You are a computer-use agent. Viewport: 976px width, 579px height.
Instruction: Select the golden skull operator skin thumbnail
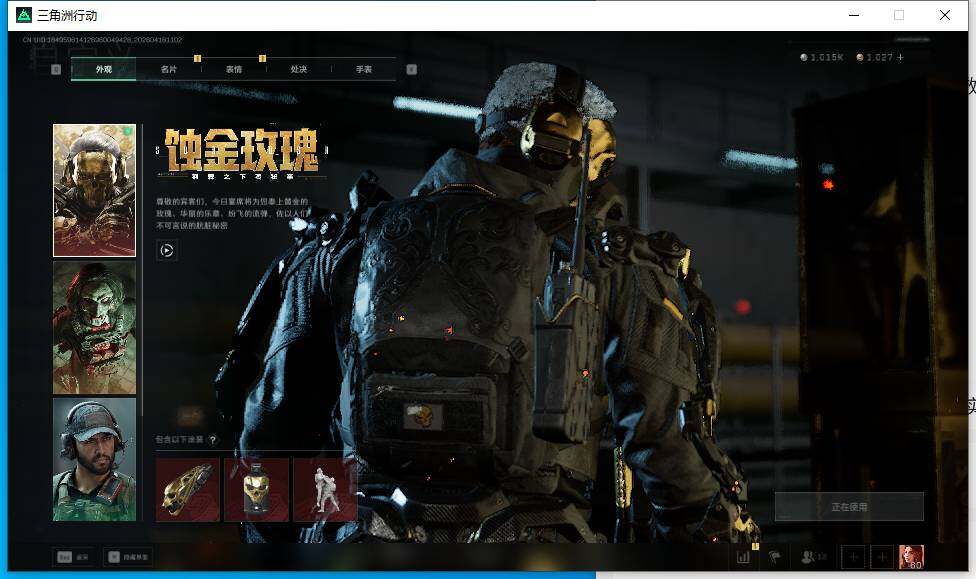point(95,191)
